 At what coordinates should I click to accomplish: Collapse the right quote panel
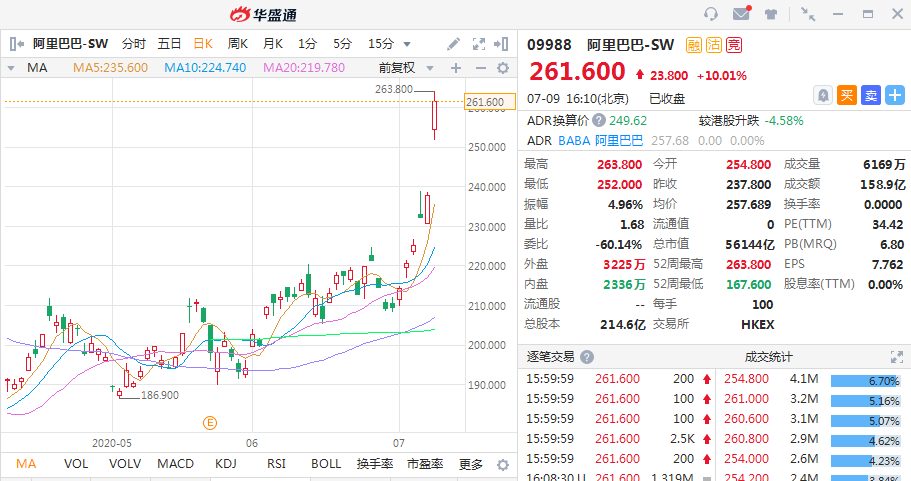[503, 44]
